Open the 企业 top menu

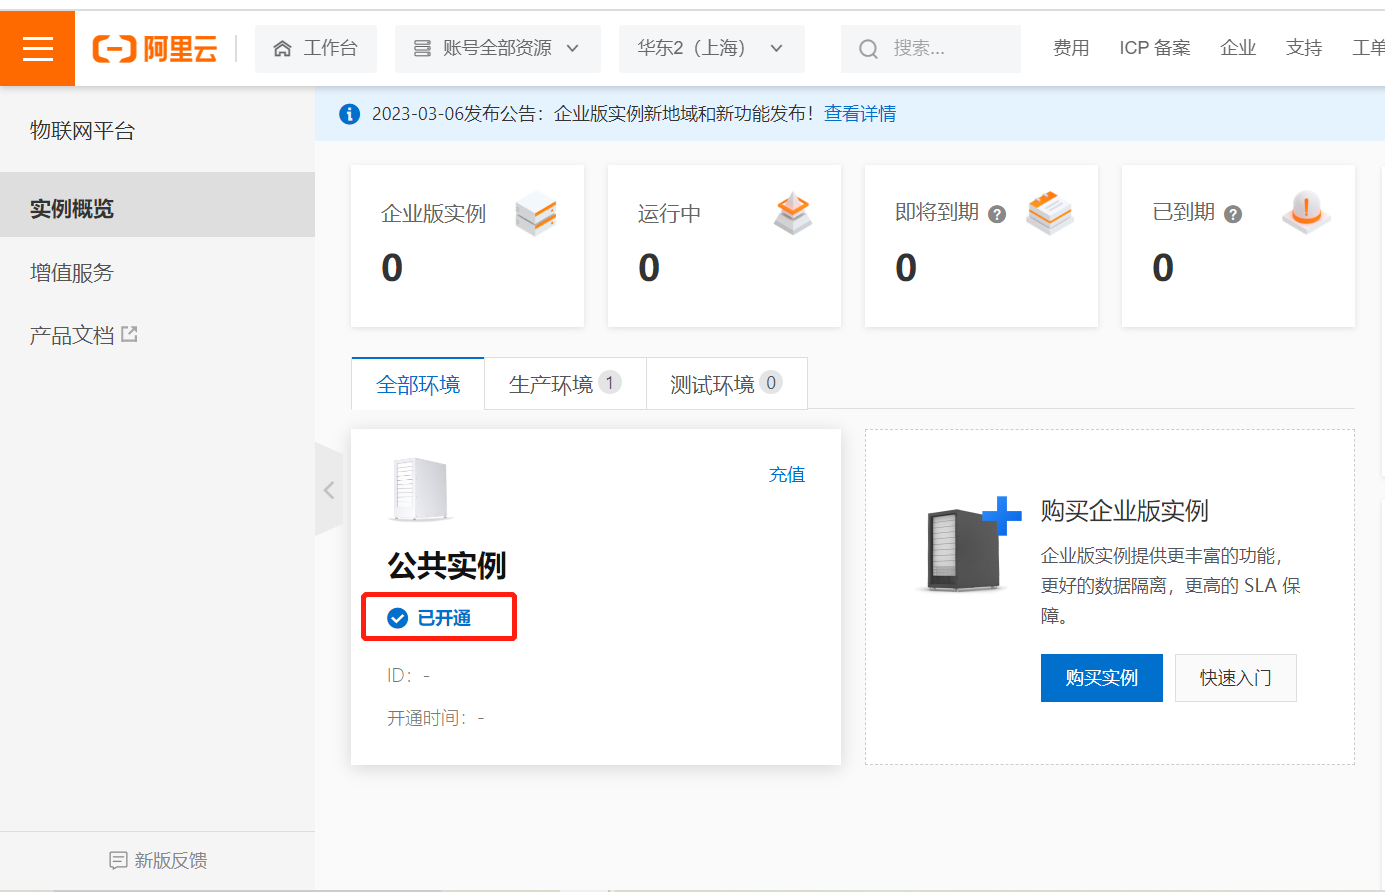(1238, 48)
